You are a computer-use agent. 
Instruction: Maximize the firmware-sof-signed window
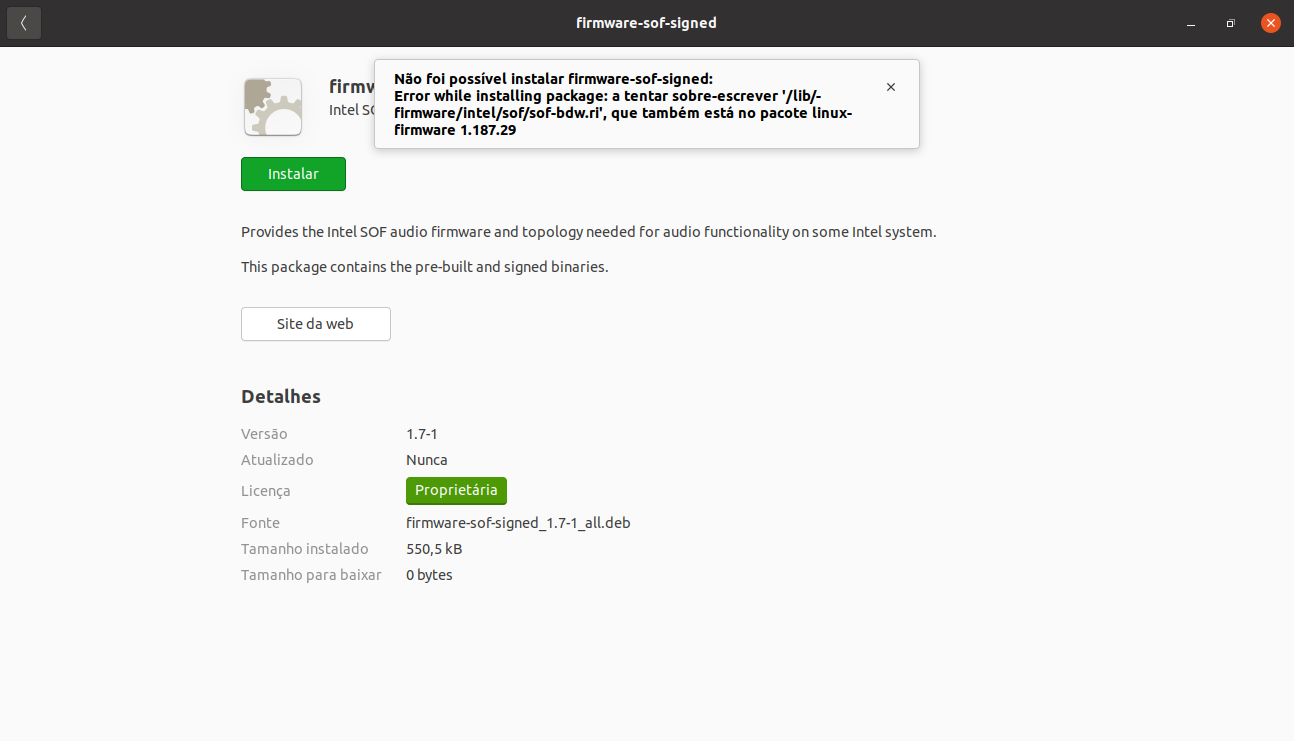(x=1230, y=23)
